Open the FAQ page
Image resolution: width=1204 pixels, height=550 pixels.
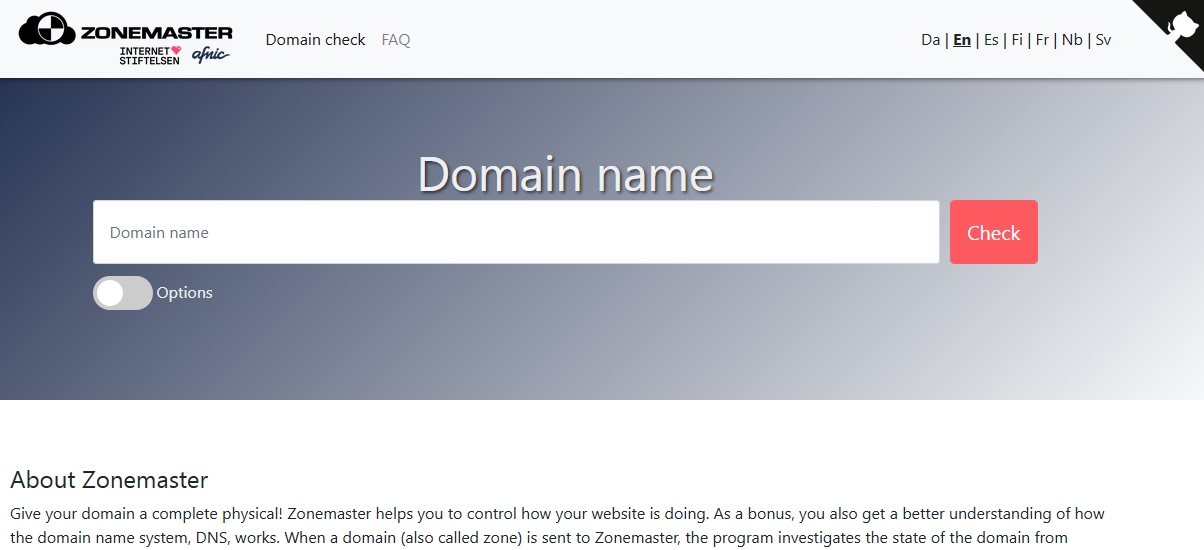[x=396, y=40]
